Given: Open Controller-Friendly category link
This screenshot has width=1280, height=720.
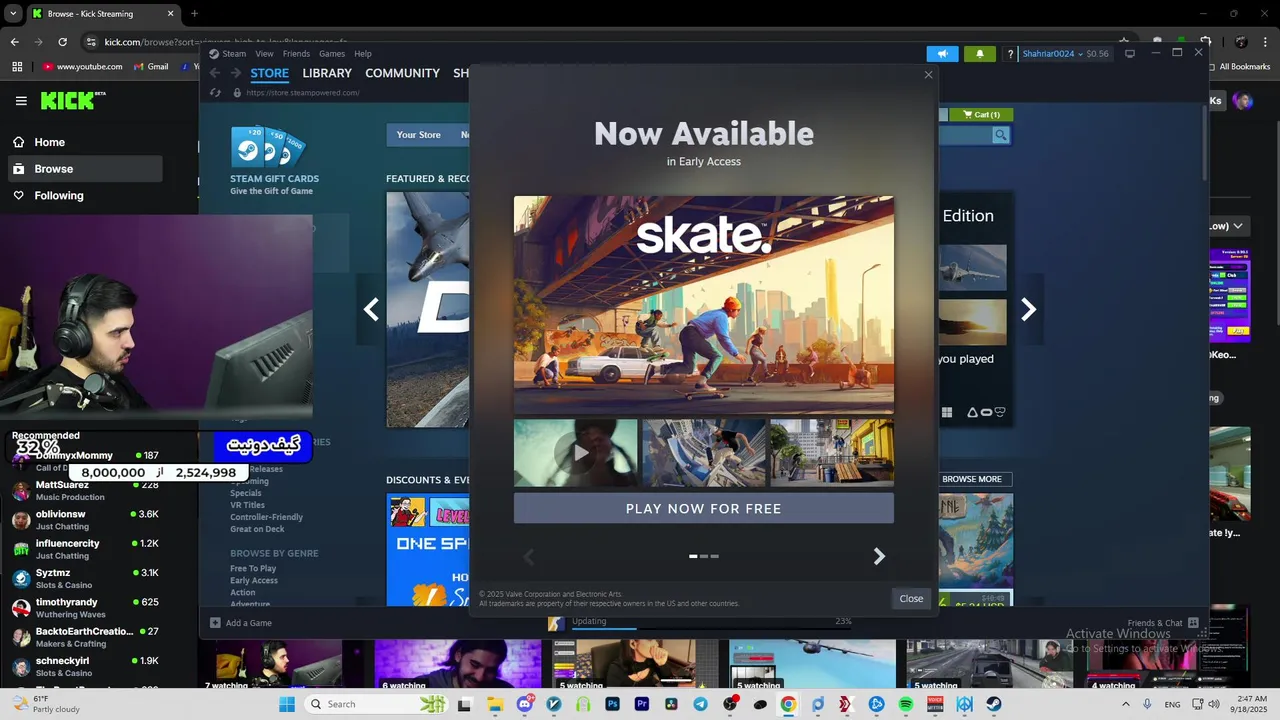Looking at the screenshot, I should (x=266, y=517).
